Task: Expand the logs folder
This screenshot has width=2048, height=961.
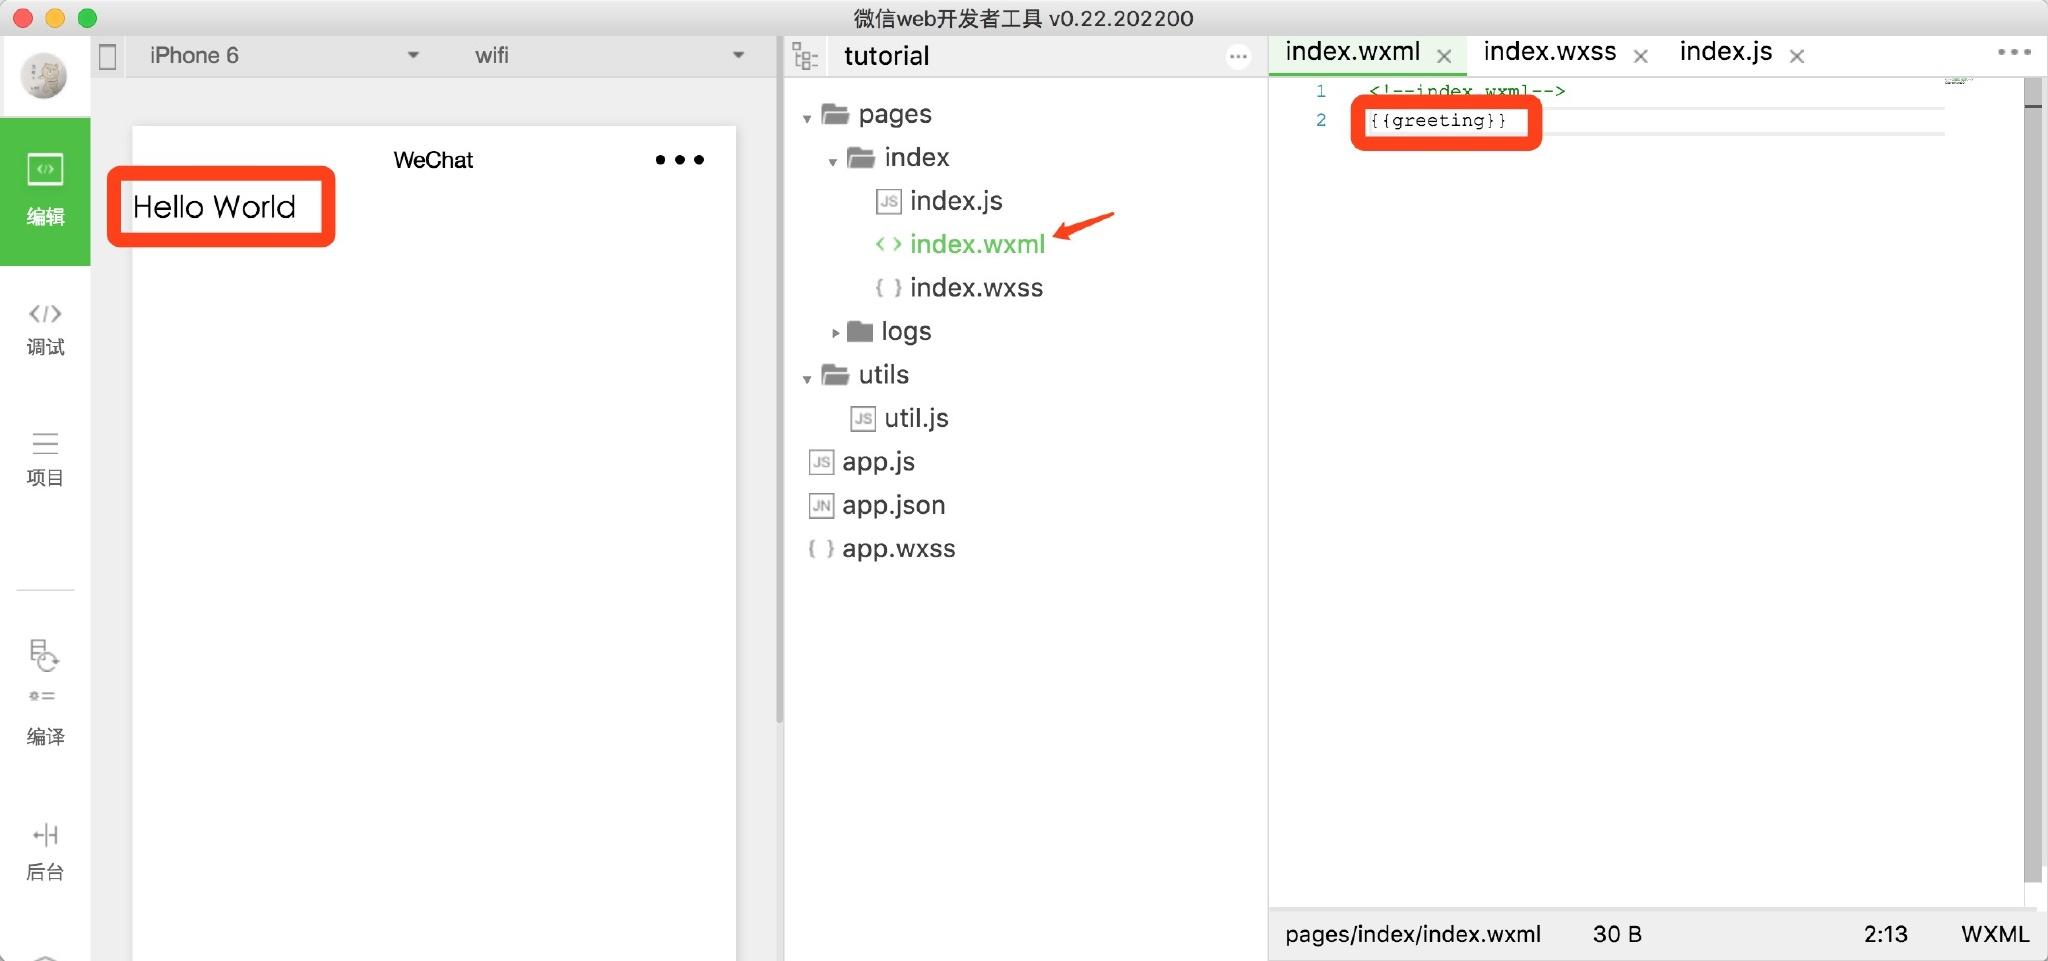Action: pos(835,333)
